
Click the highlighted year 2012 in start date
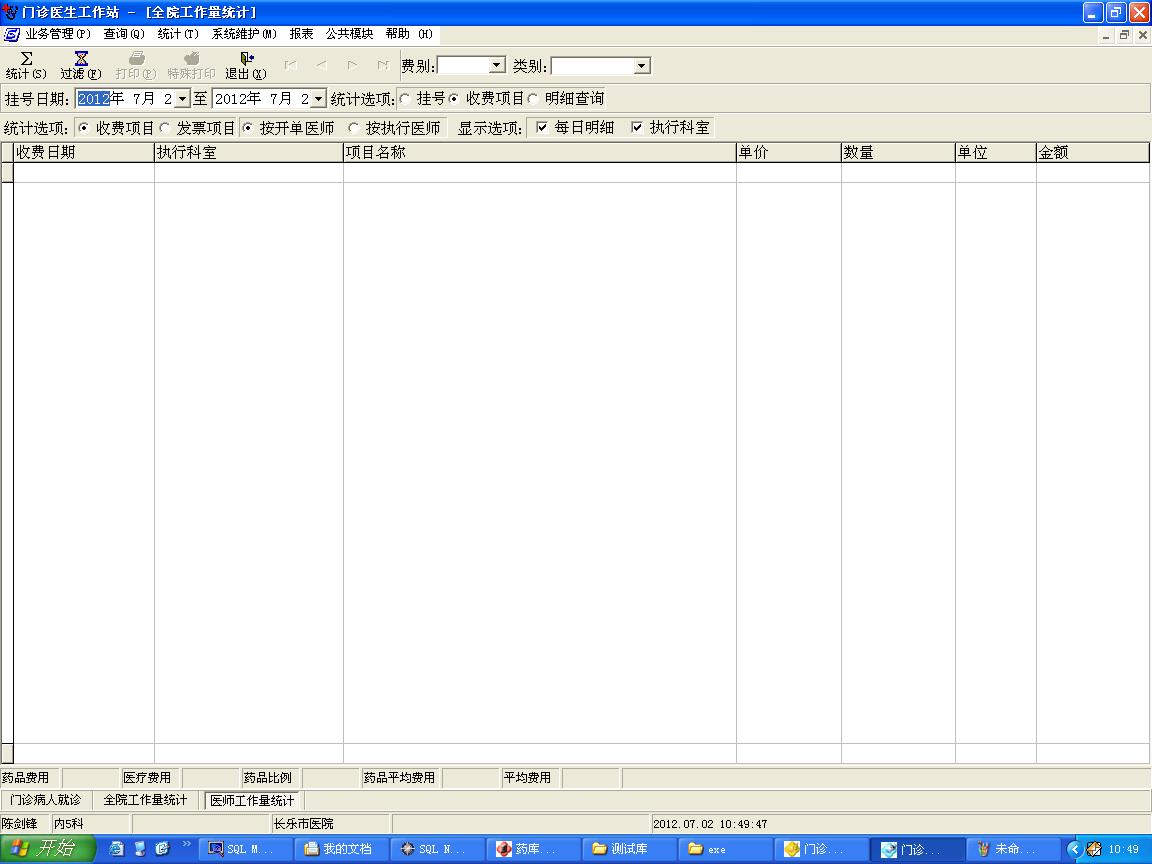(x=93, y=98)
